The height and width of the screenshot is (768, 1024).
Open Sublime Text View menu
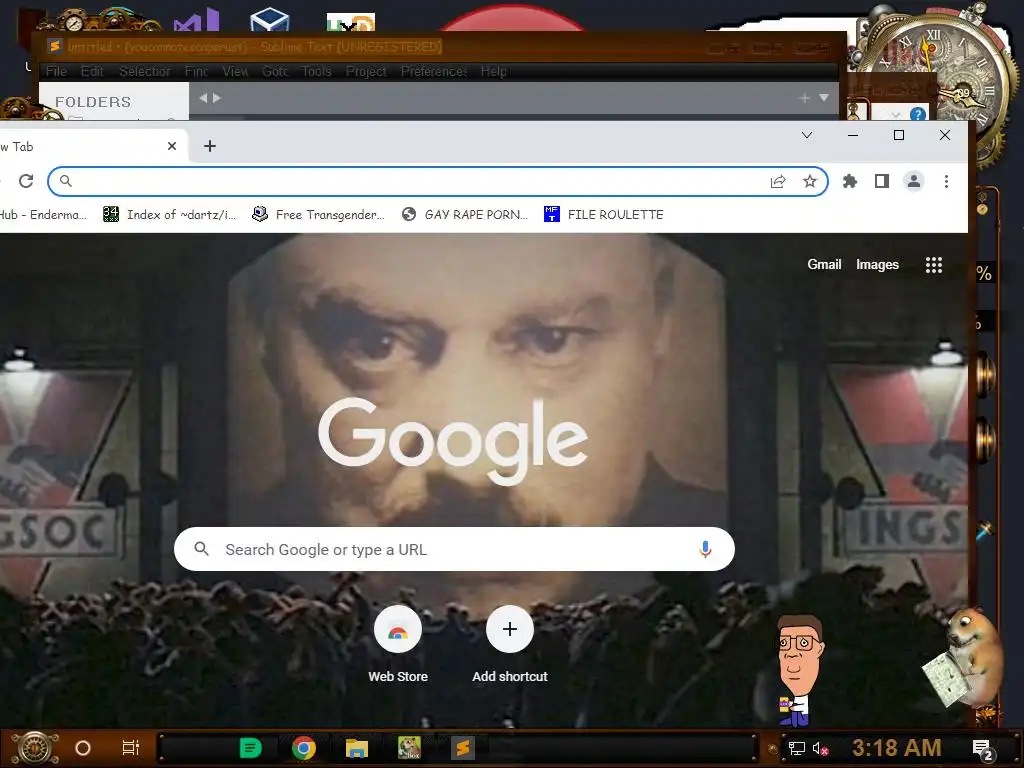pos(234,71)
